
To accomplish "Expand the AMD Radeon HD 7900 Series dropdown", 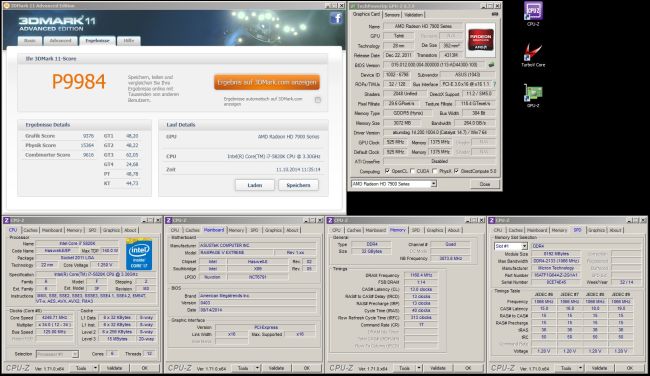I will click(x=433, y=184).
